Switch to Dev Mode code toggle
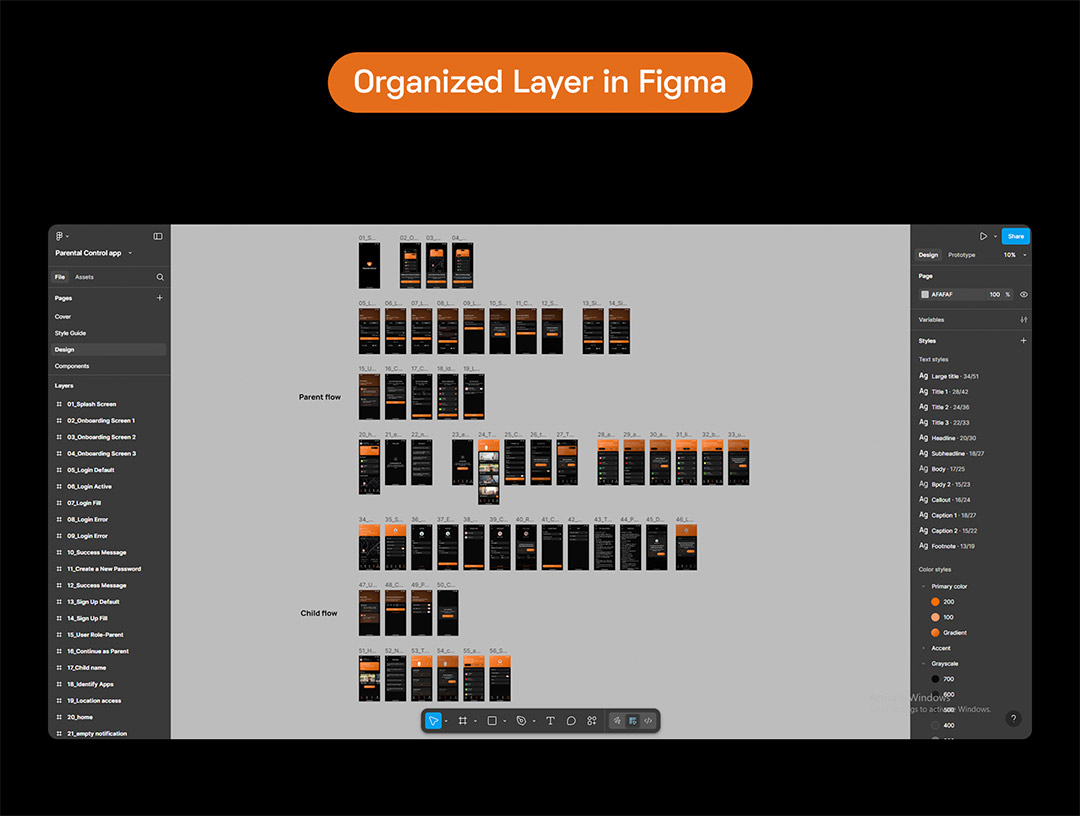This screenshot has width=1080, height=816. click(648, 720)
